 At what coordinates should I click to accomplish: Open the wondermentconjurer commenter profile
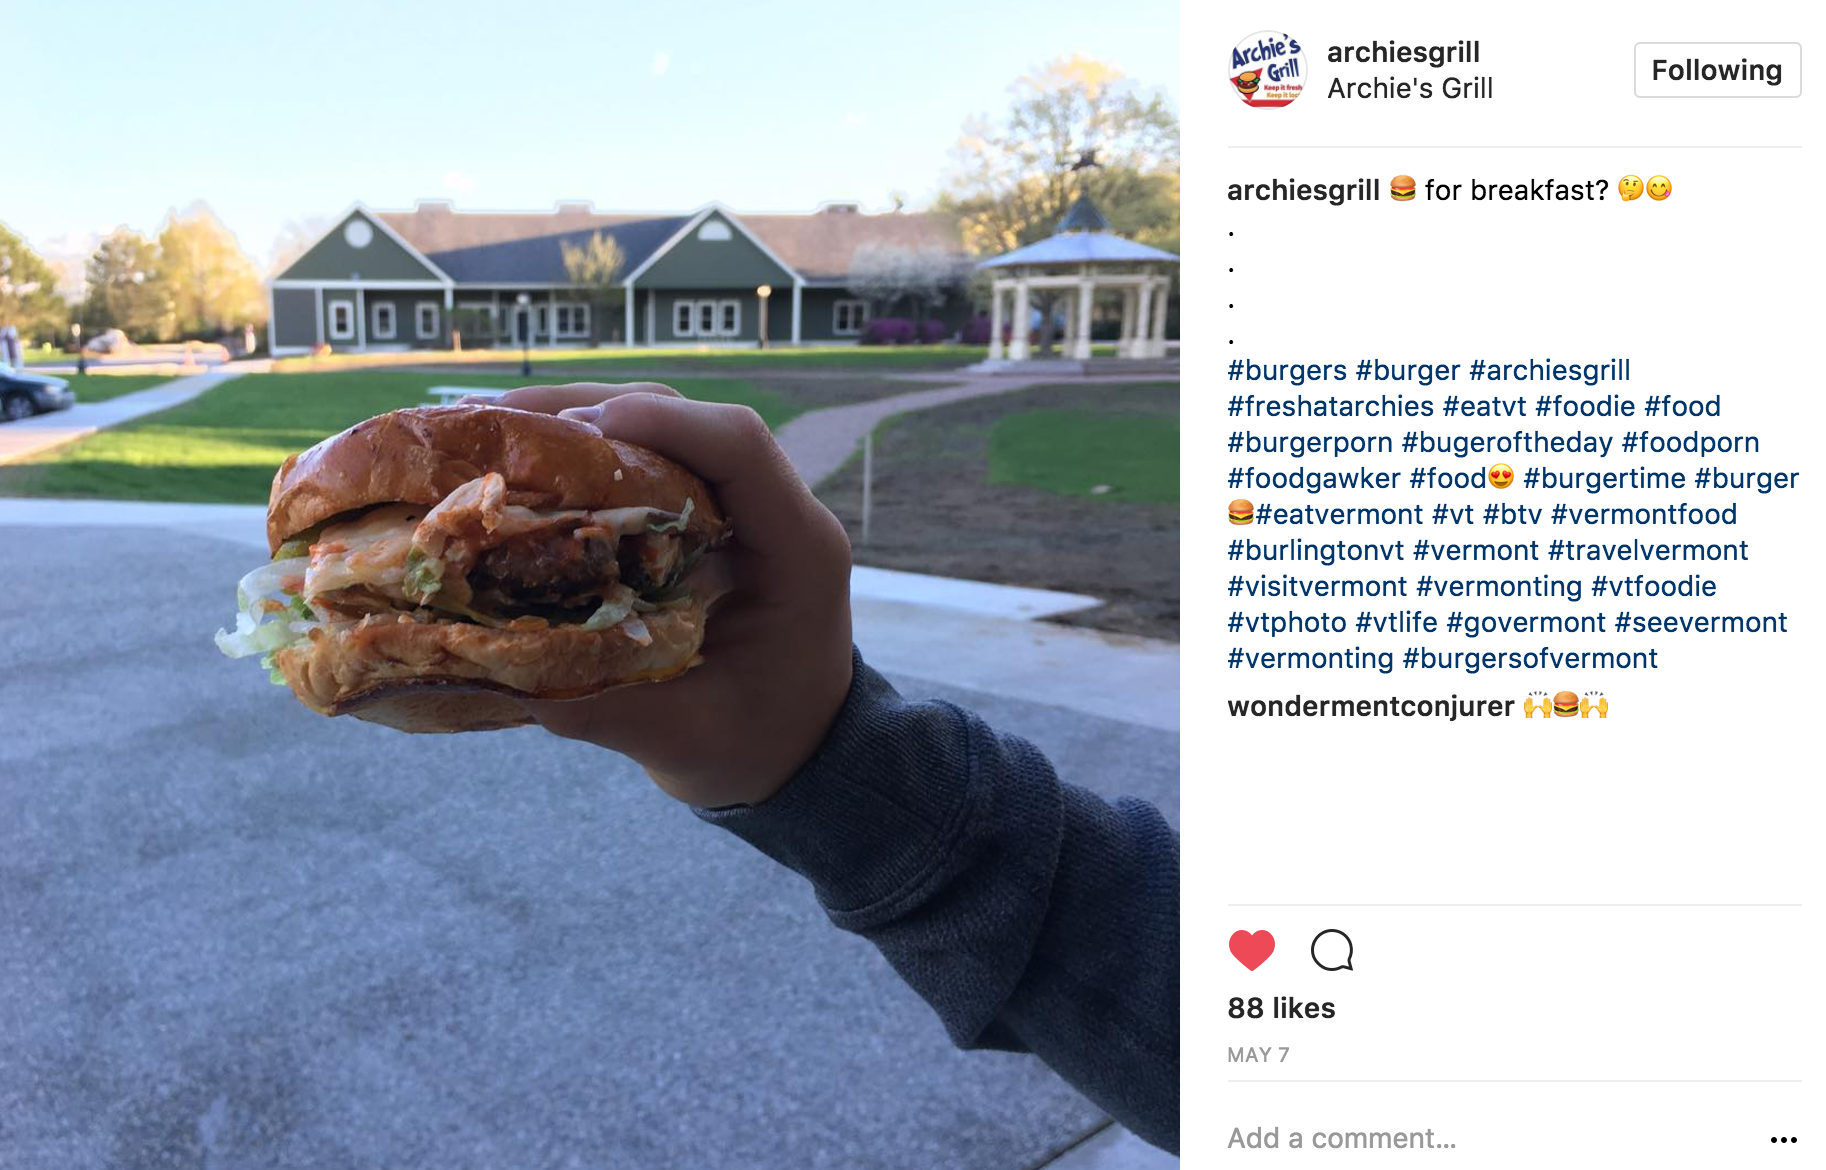(1370, 706)
